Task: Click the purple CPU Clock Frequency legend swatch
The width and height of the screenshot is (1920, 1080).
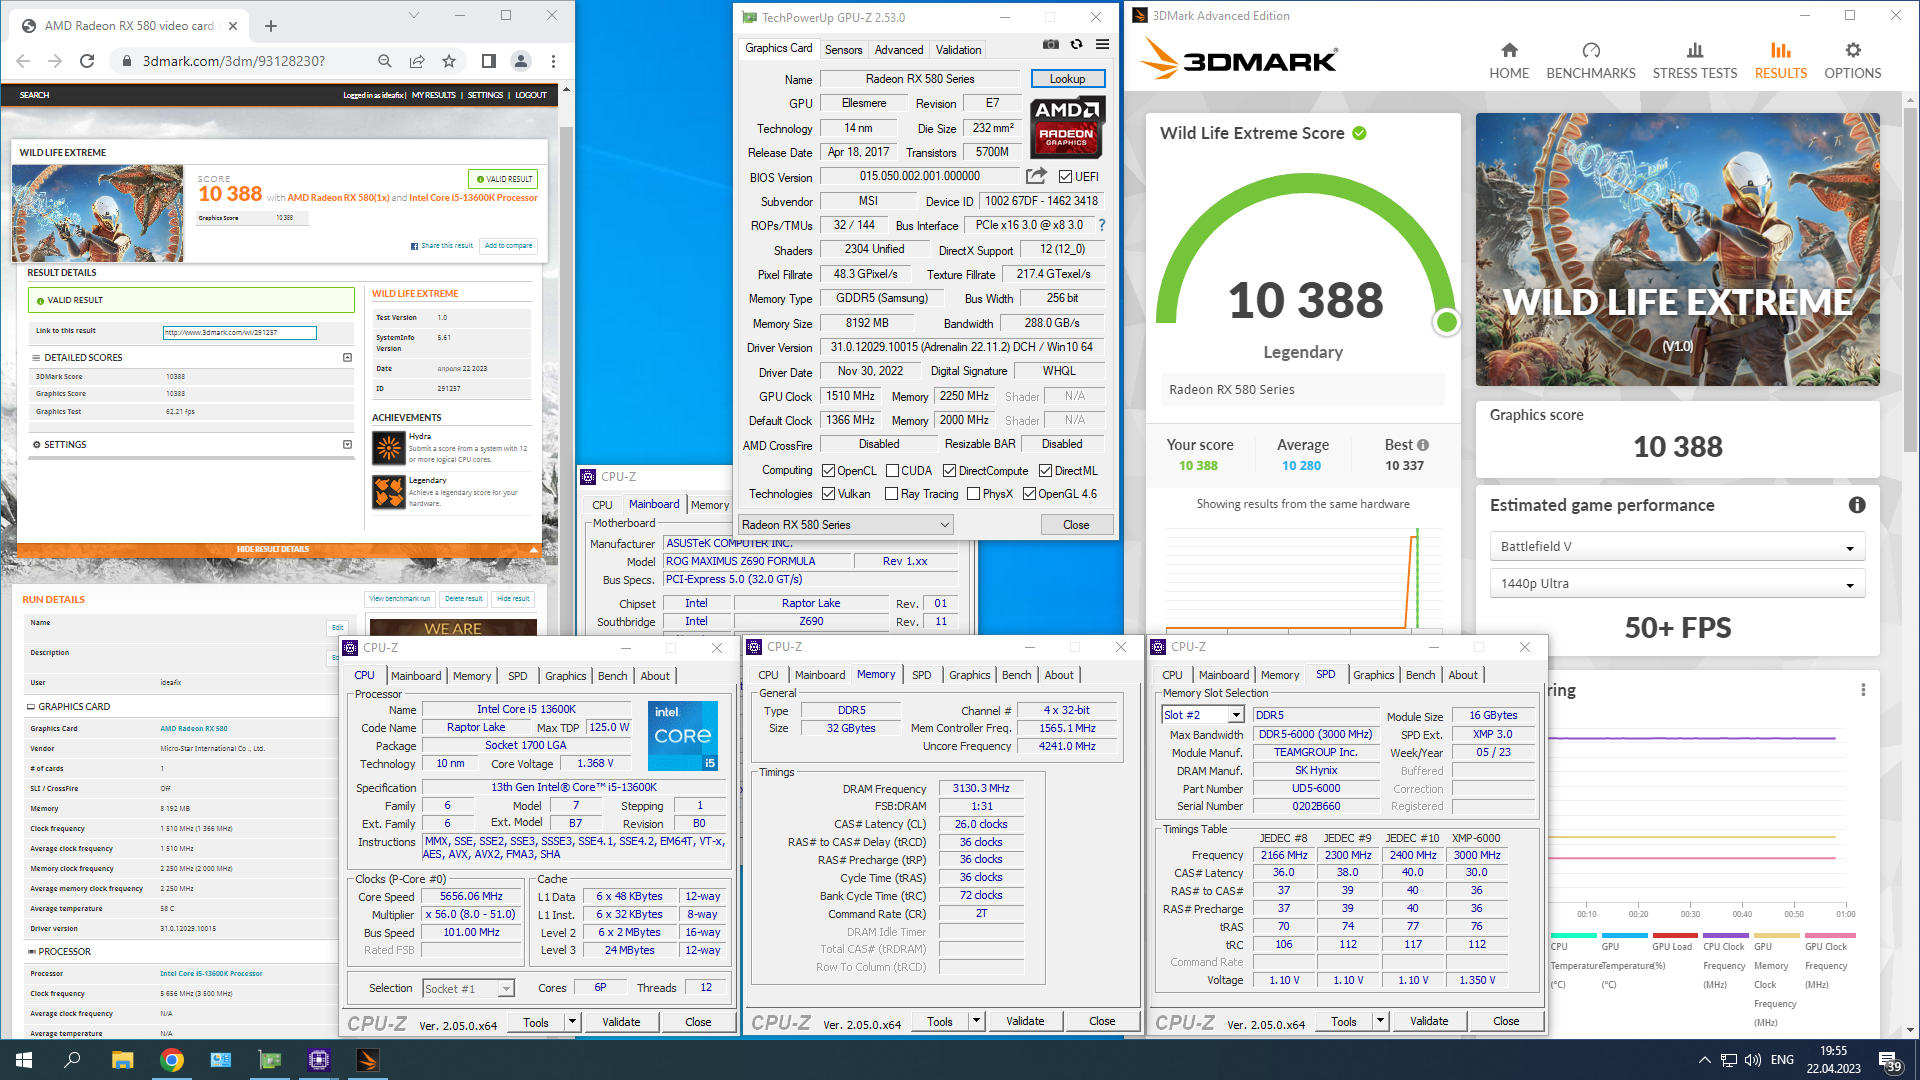Action: point(1727,936)
